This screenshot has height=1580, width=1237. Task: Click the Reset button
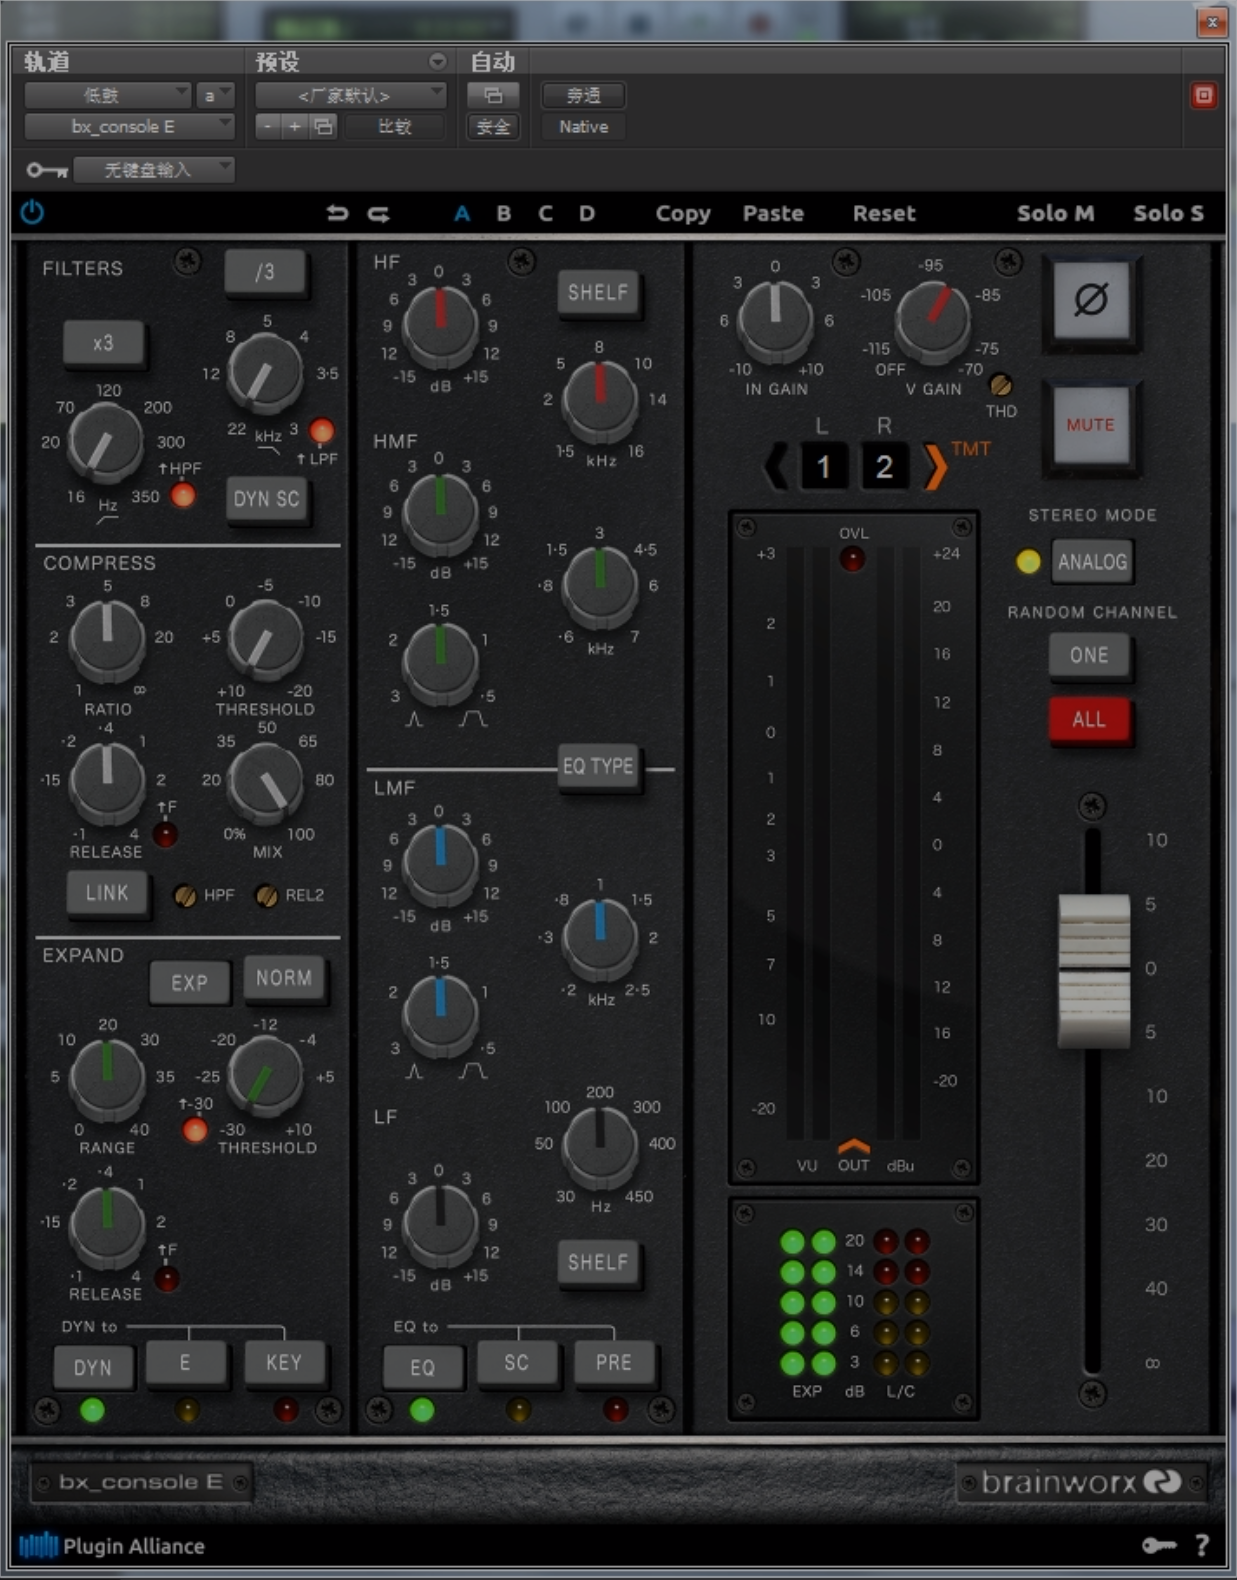tap(883, 213)
